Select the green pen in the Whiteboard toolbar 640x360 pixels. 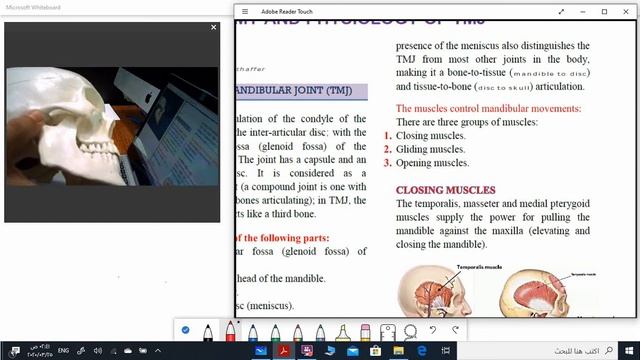pos(275,332)
